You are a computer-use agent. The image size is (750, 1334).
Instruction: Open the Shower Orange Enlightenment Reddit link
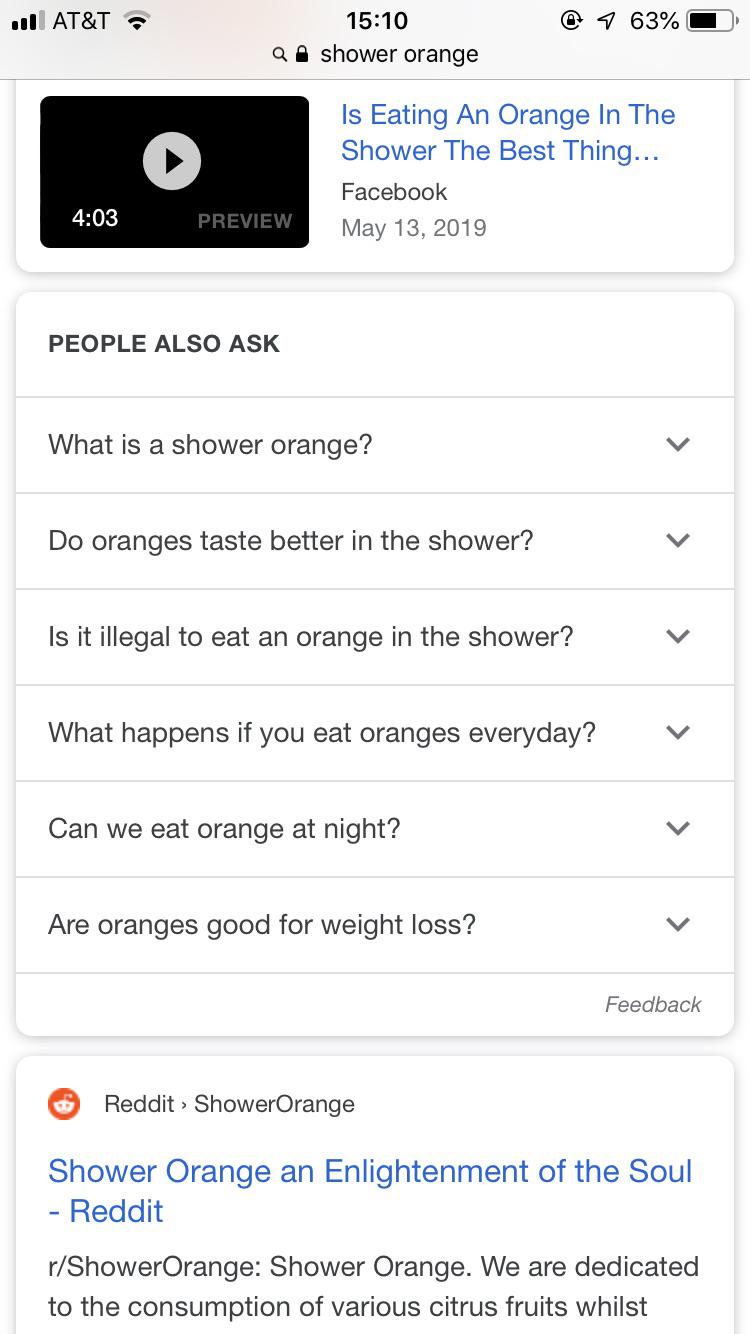click(370, 1190)
